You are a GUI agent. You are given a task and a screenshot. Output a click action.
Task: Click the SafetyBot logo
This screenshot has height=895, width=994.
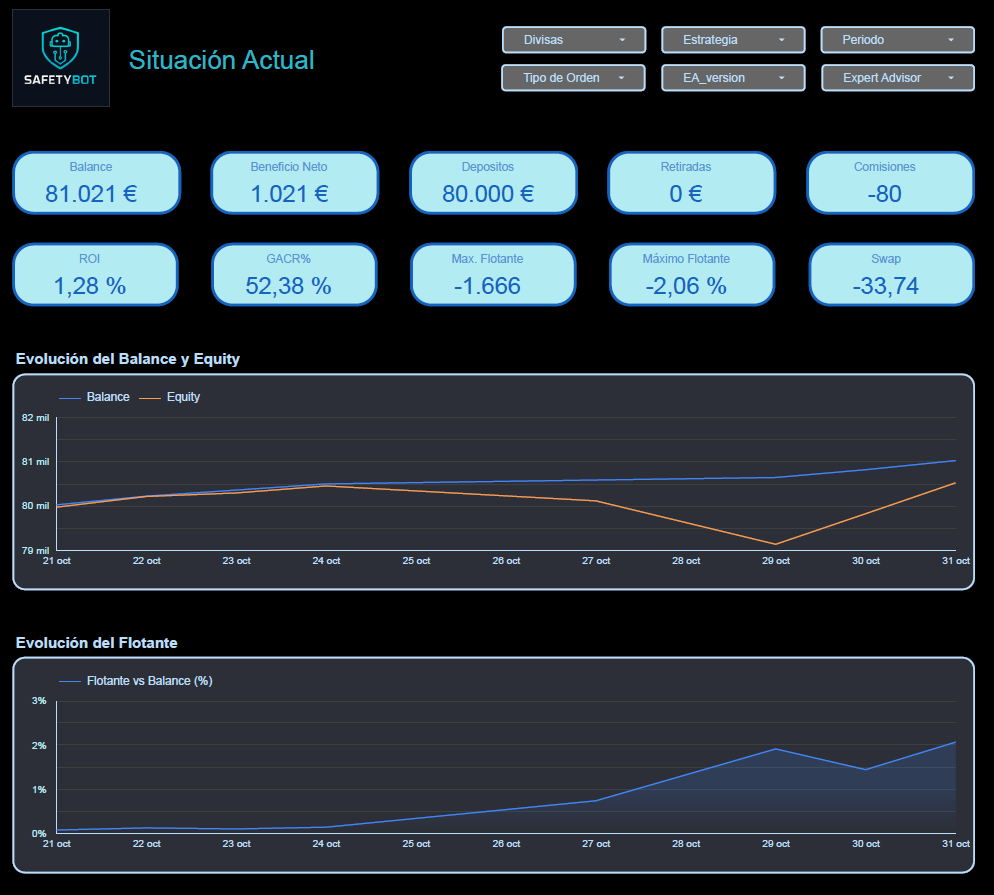click(61, 58)
